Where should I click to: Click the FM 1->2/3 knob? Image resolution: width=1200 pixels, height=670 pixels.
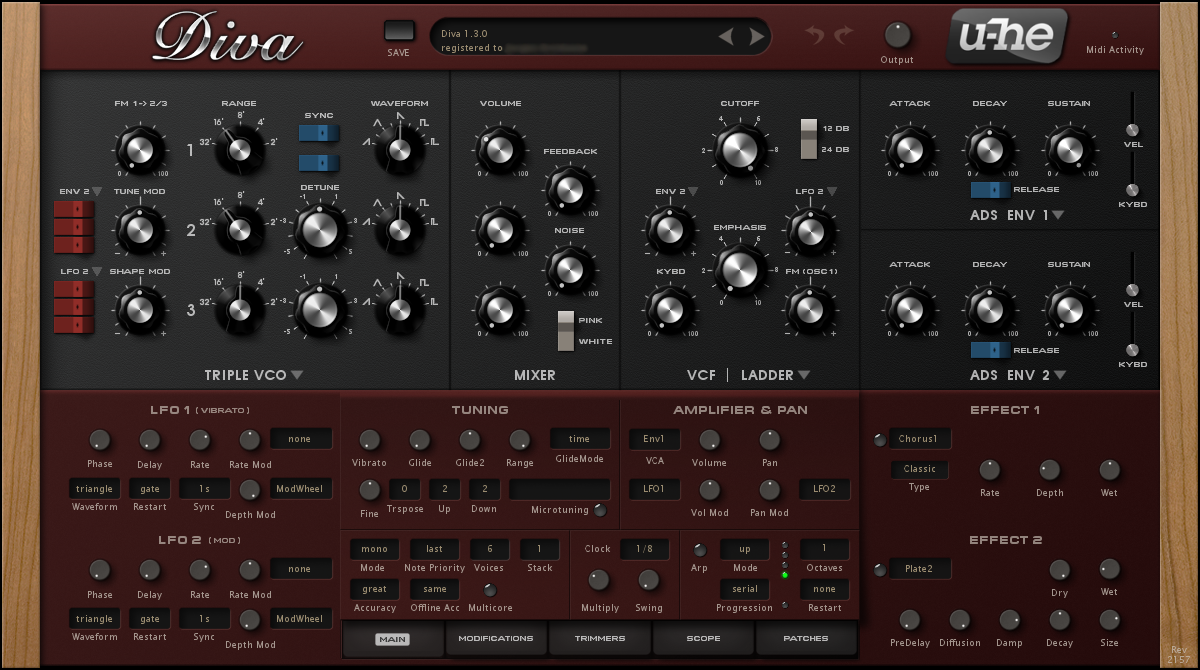click(140, 150)
